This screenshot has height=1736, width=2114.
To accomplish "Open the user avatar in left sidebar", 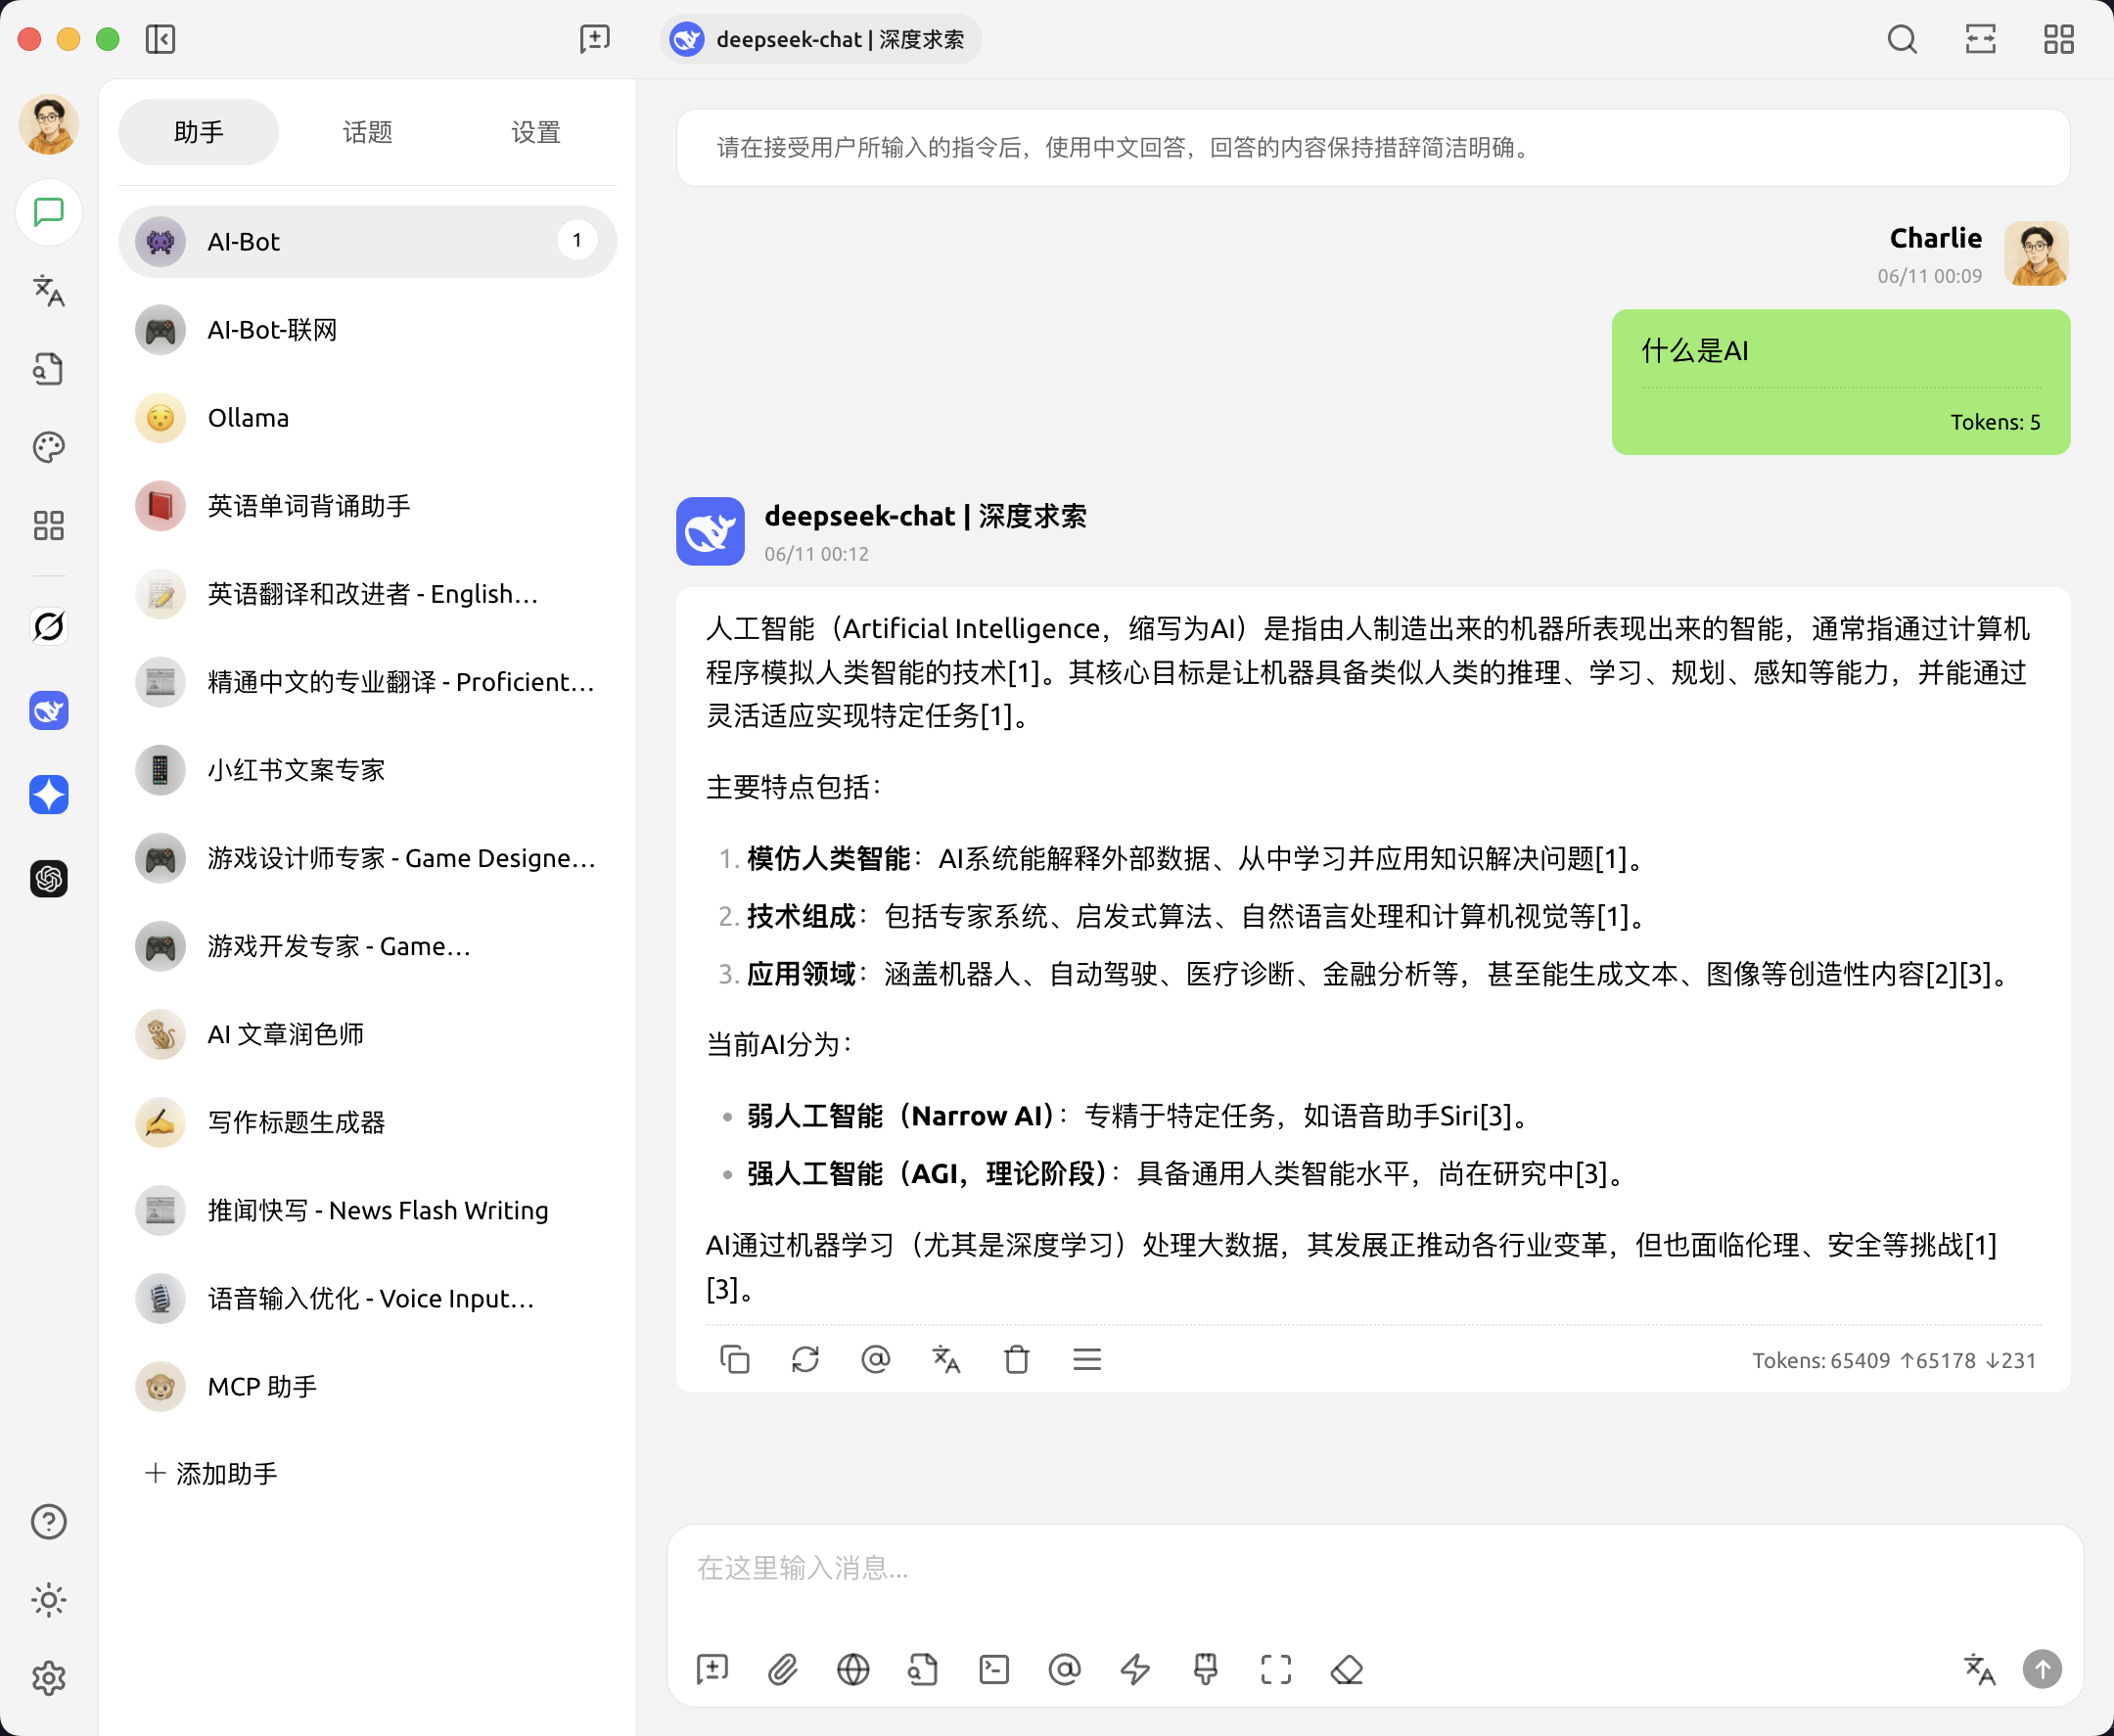I will [49, 125].
